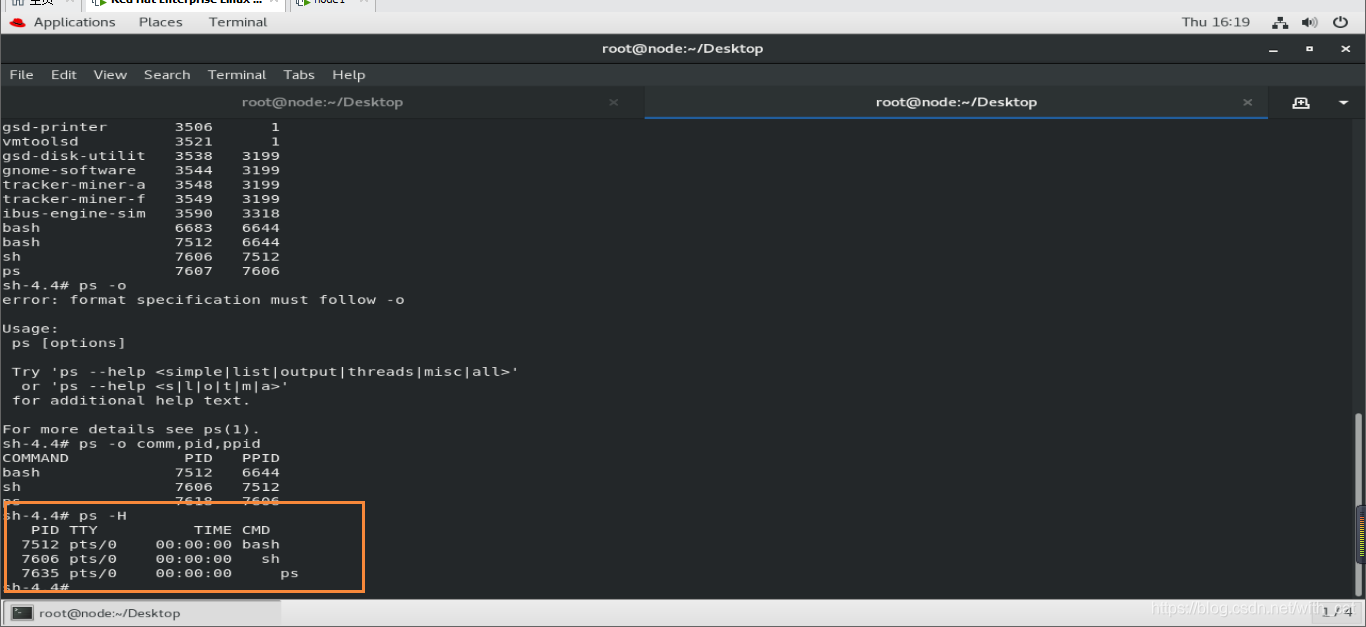Image resolution: width=1366 pixels, height=627 pixels.
Task: Click the 'tracker-miner-a' process line
Action: pyautogui.click(x=141, y=184)
